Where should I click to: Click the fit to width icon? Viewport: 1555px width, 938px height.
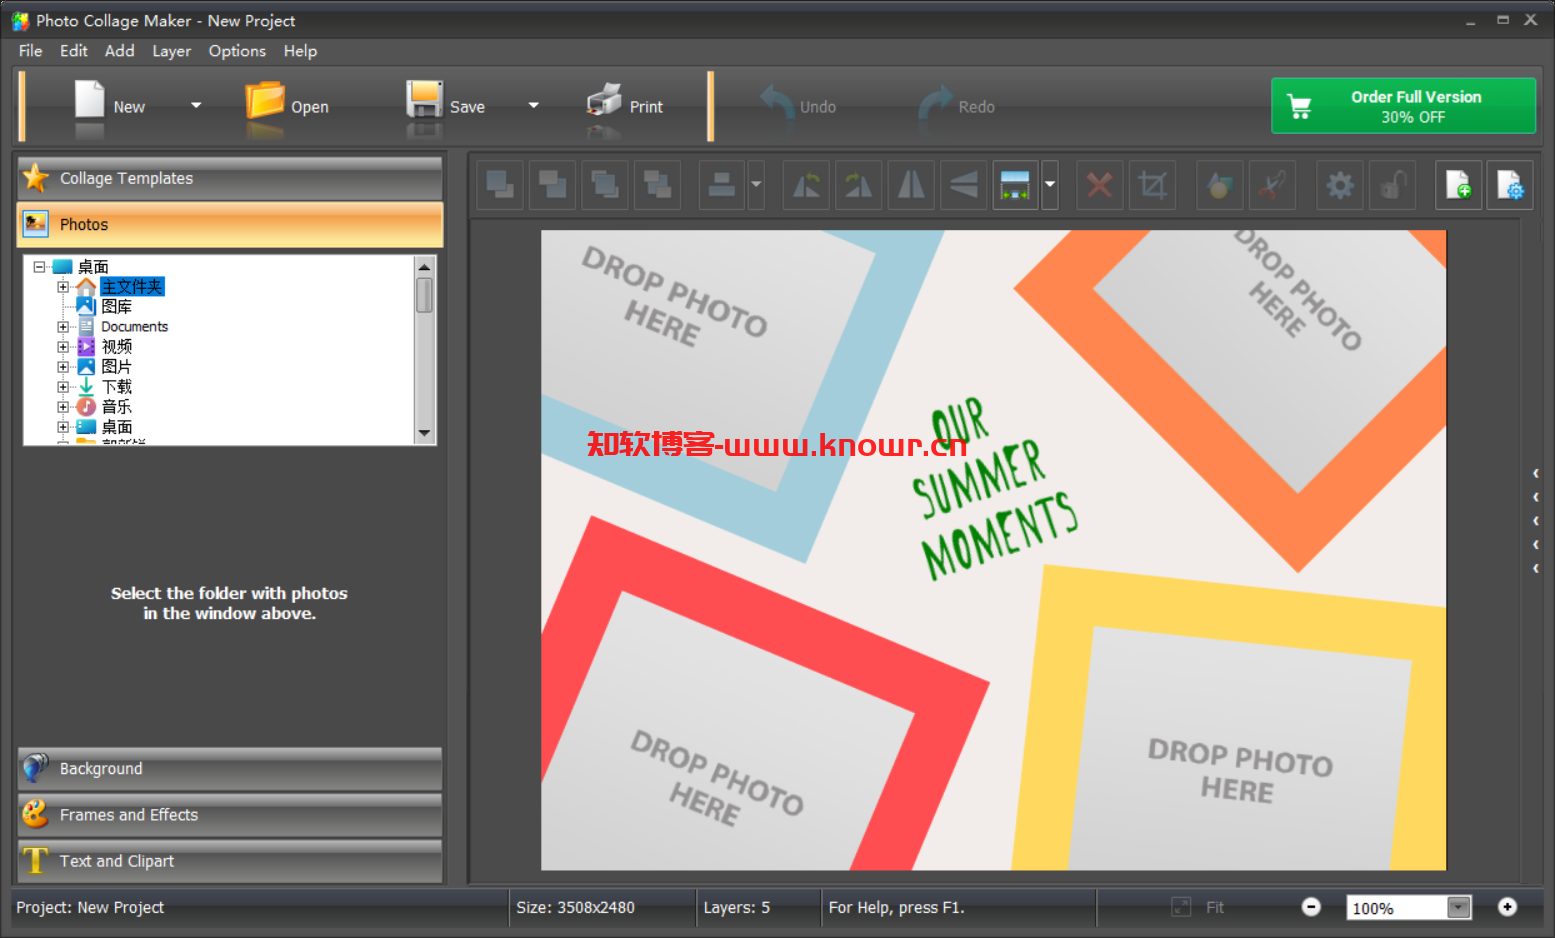pyautogui.click(x=1015, y=185)
